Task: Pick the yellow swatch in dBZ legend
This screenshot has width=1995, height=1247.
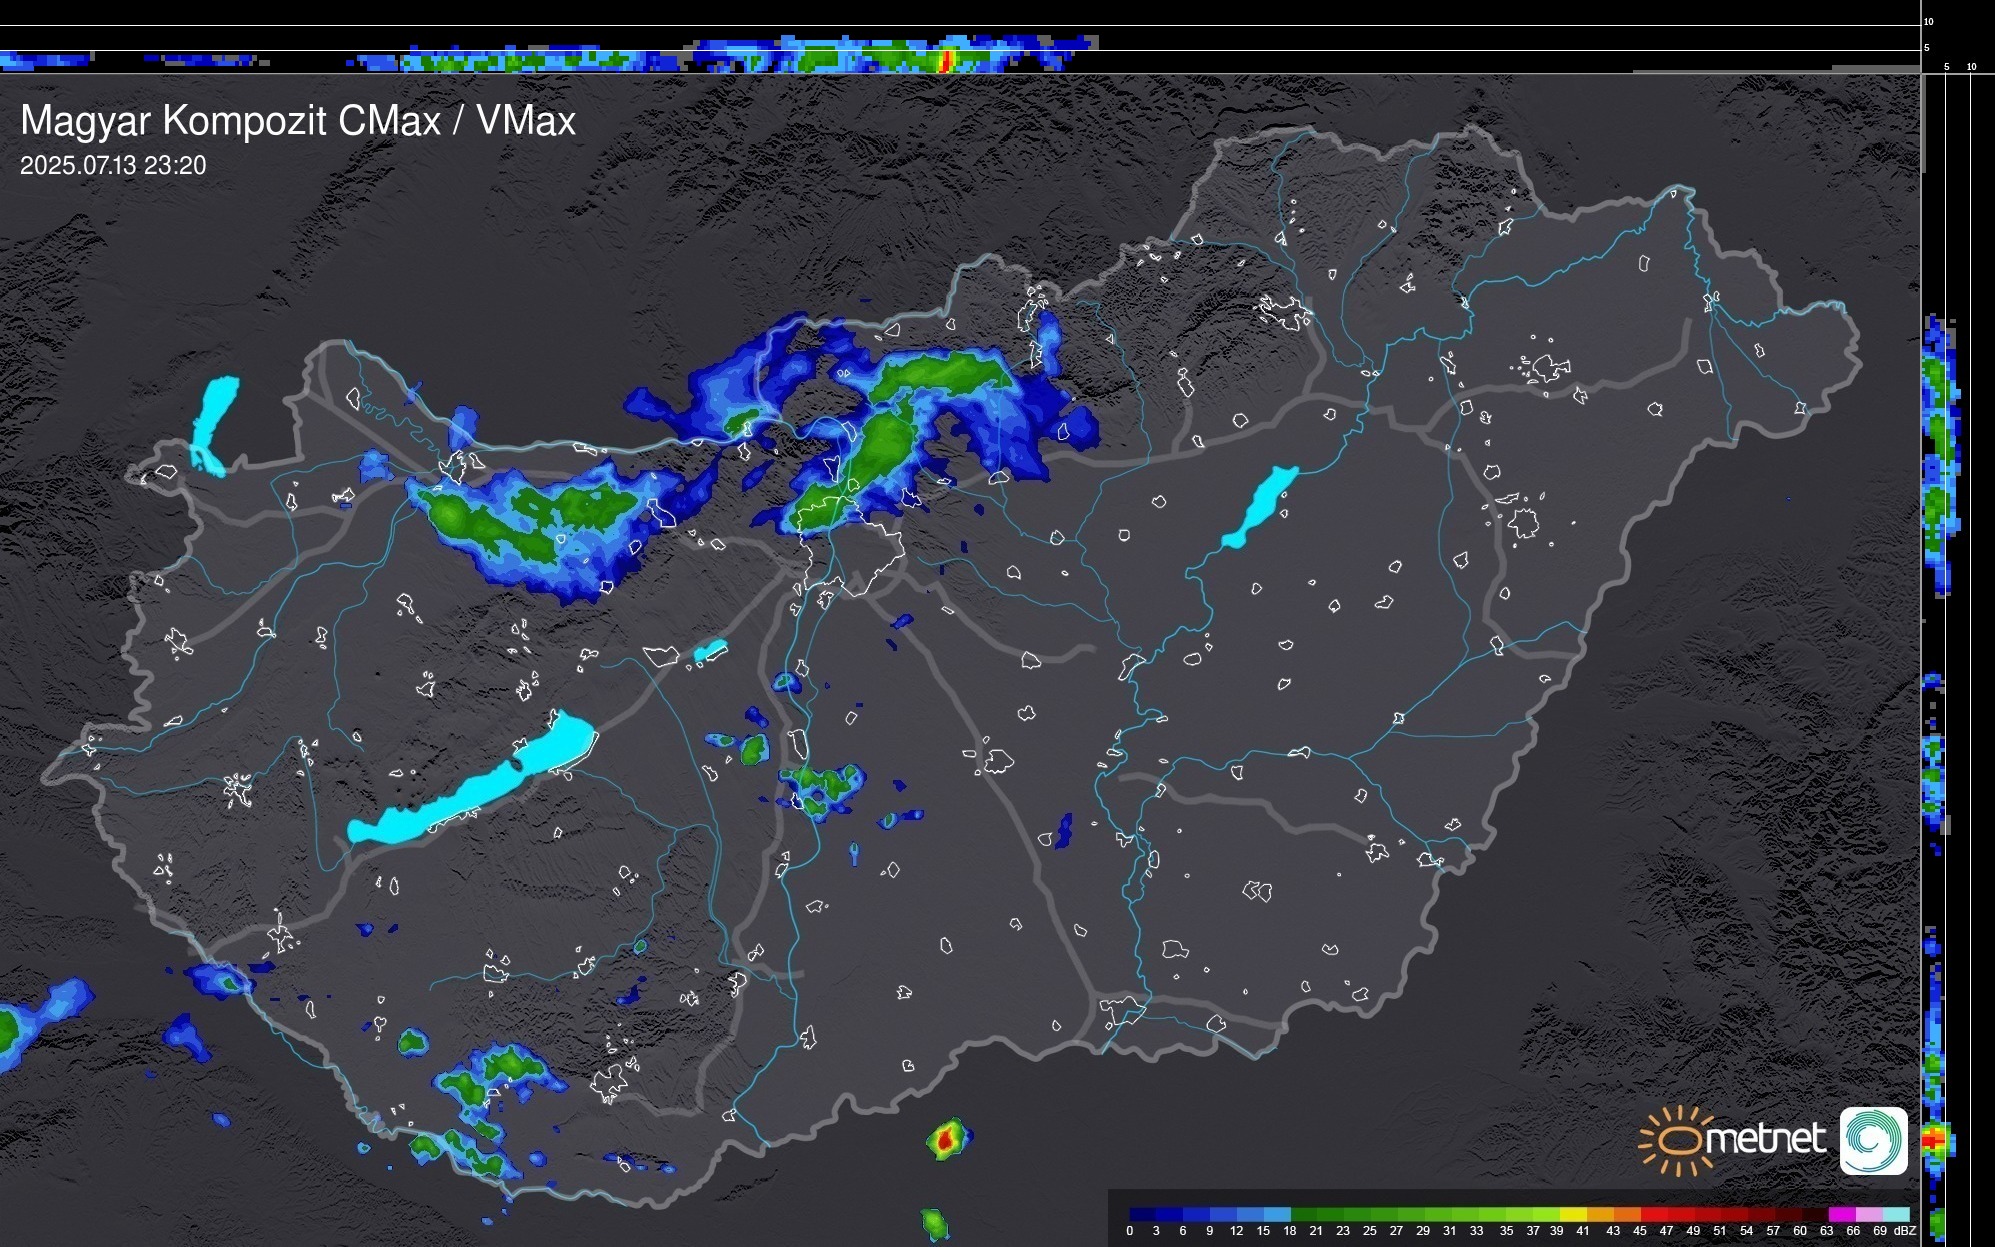Action: 1573,1214
